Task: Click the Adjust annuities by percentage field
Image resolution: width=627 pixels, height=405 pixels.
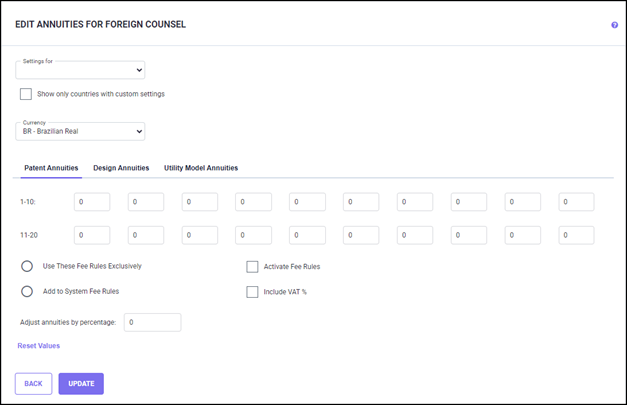Action: 152,322
